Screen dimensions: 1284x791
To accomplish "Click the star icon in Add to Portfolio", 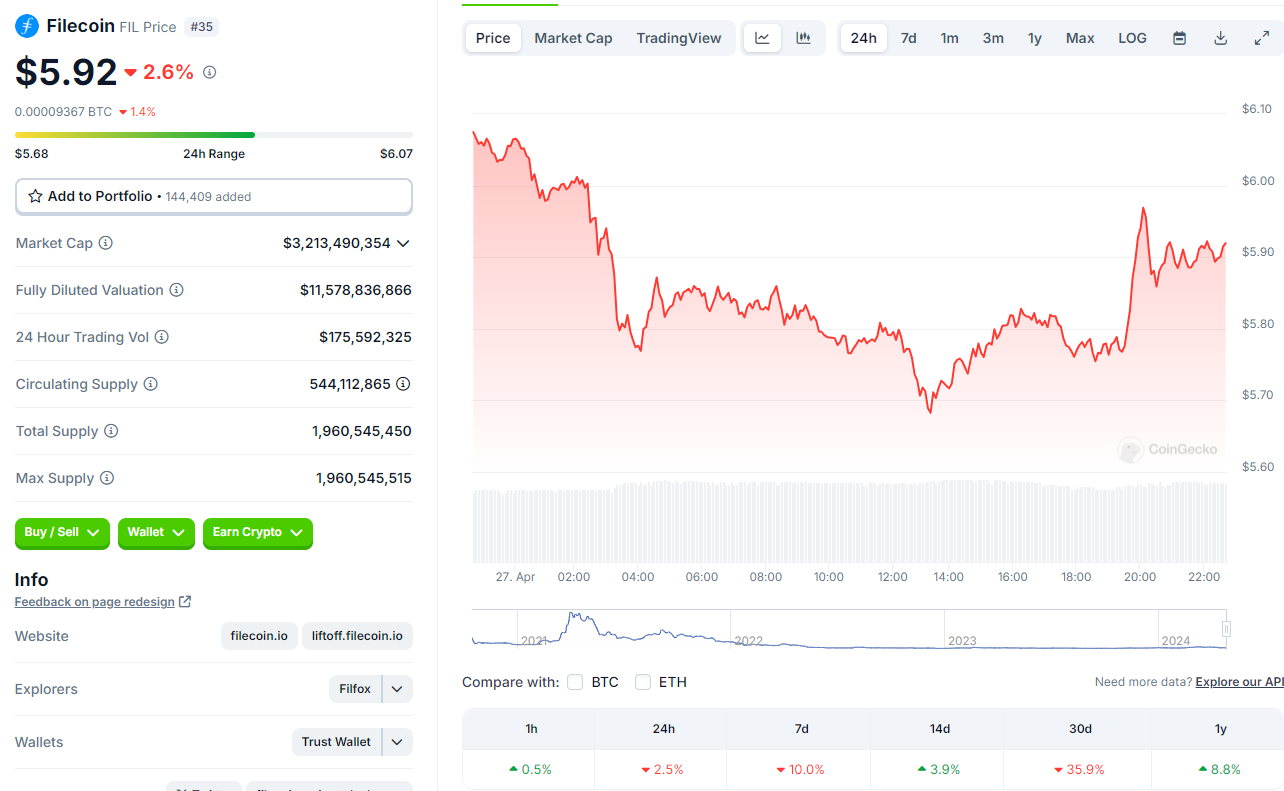I will [x=35, y=196].
